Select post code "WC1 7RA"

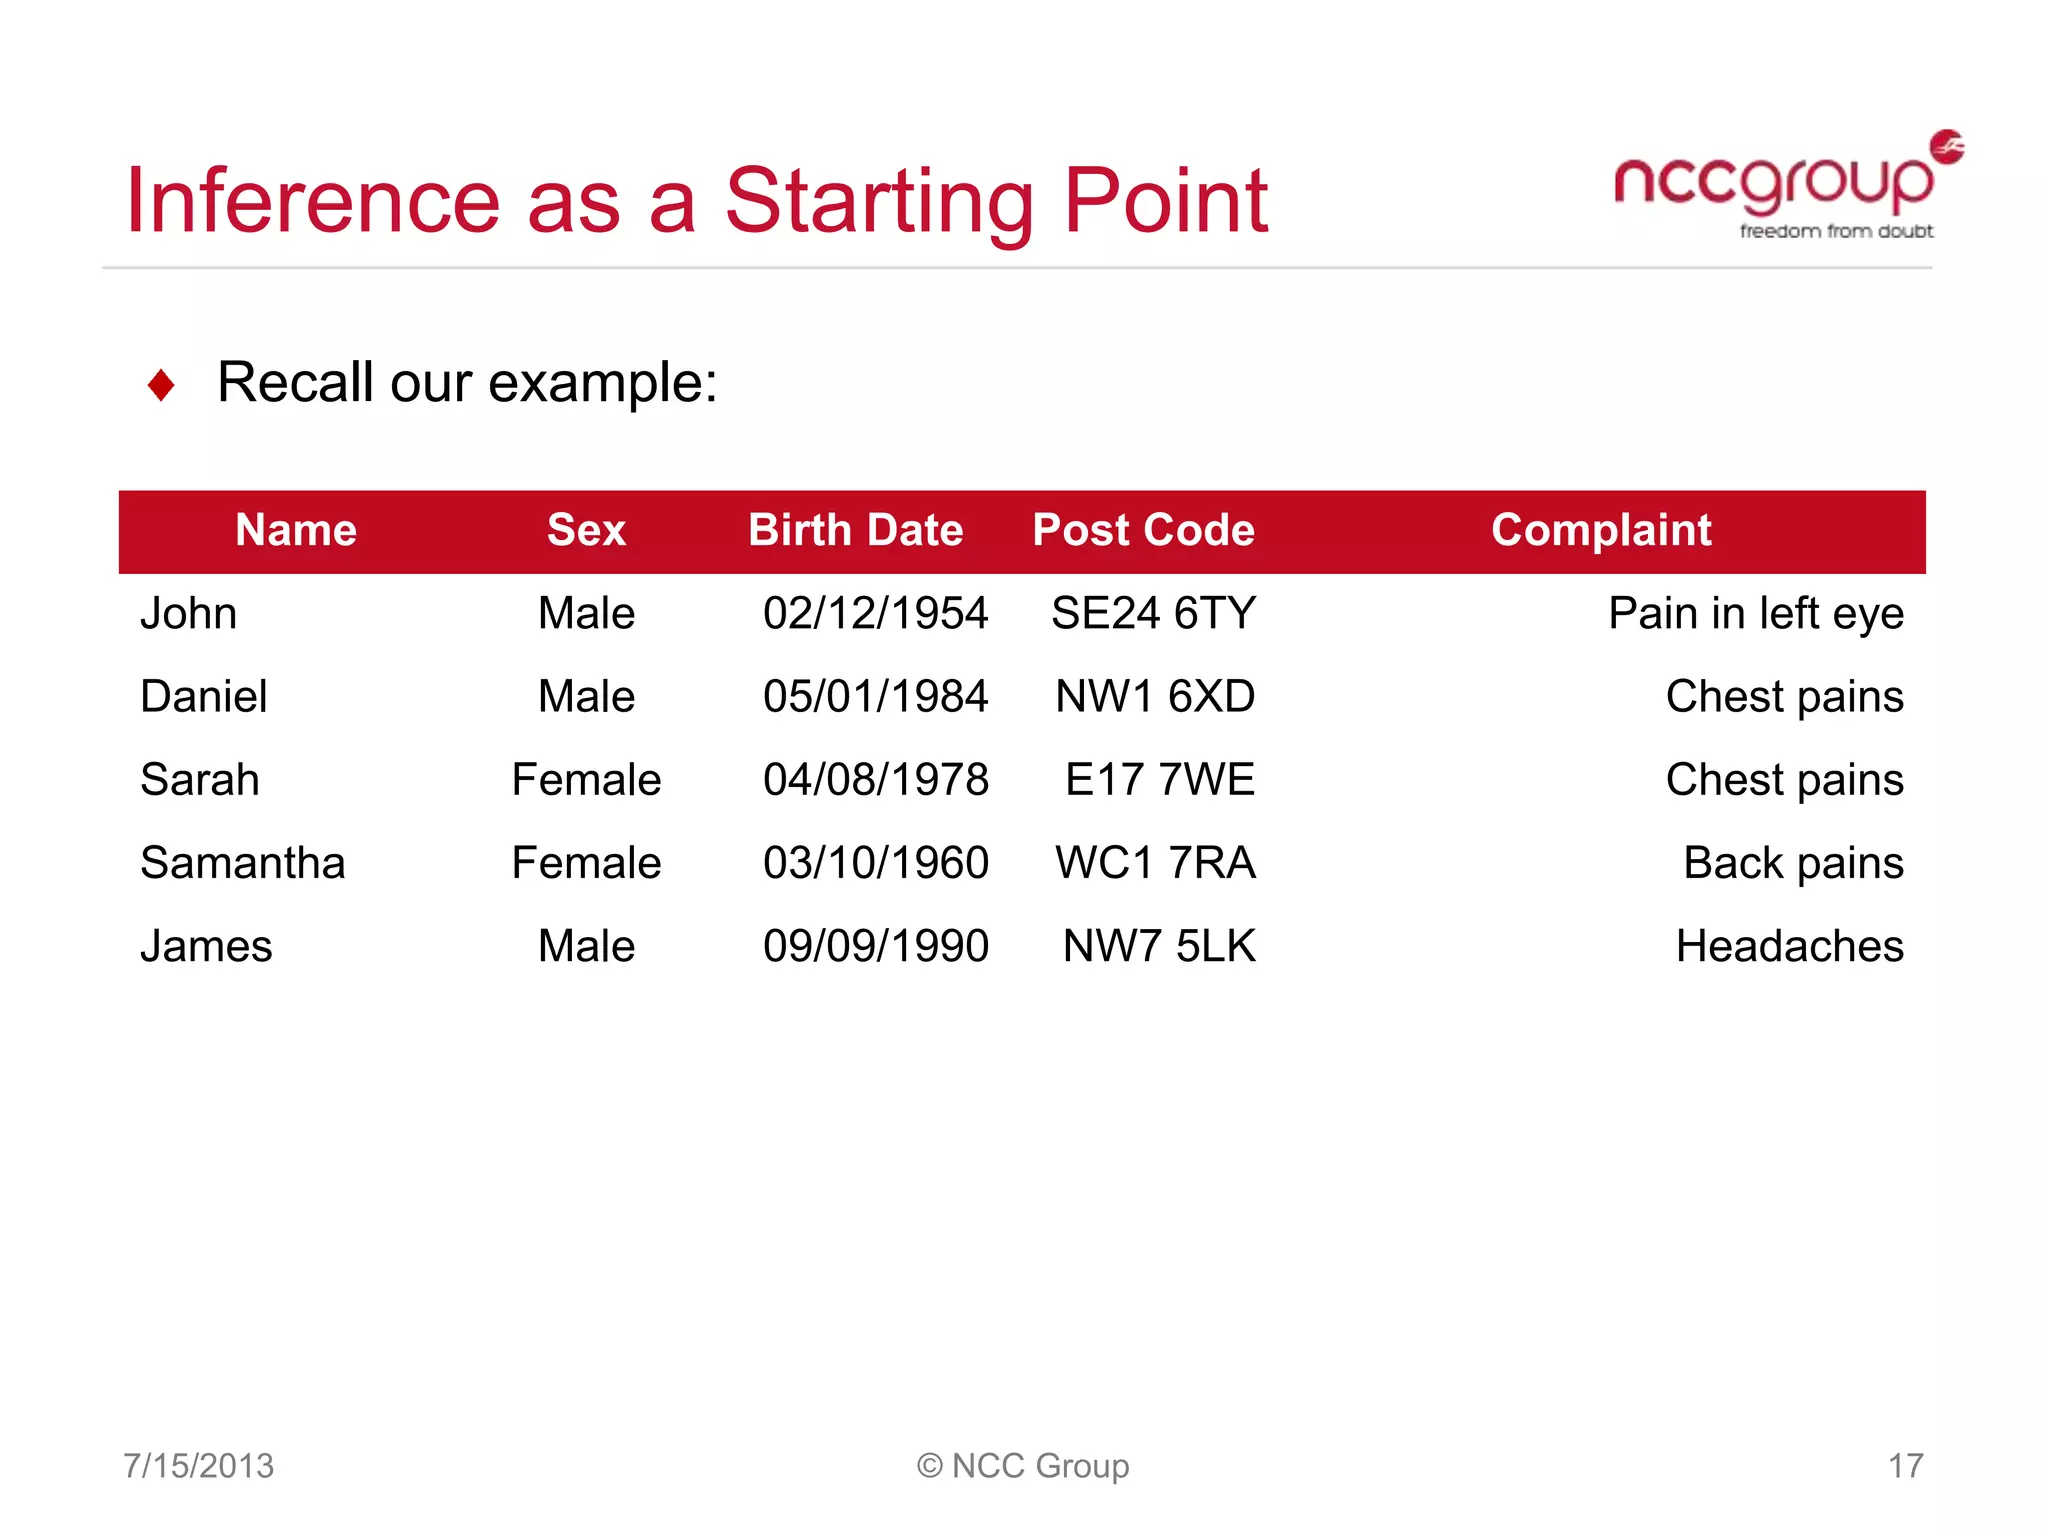coord(1155,862)
